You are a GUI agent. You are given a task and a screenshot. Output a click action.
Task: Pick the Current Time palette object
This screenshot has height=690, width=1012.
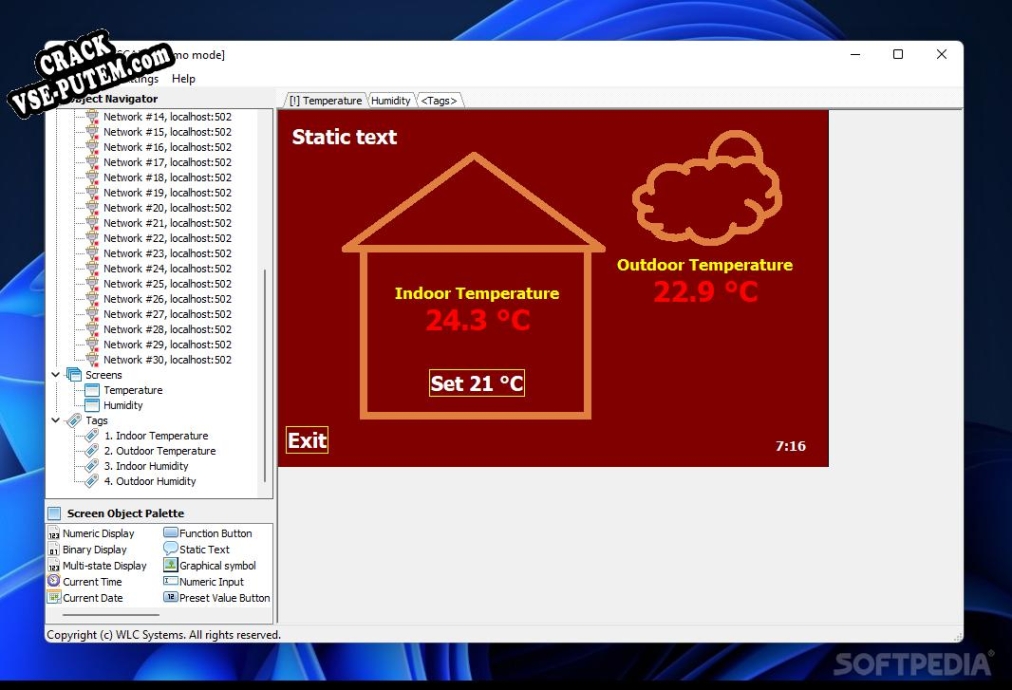(85, 582)
